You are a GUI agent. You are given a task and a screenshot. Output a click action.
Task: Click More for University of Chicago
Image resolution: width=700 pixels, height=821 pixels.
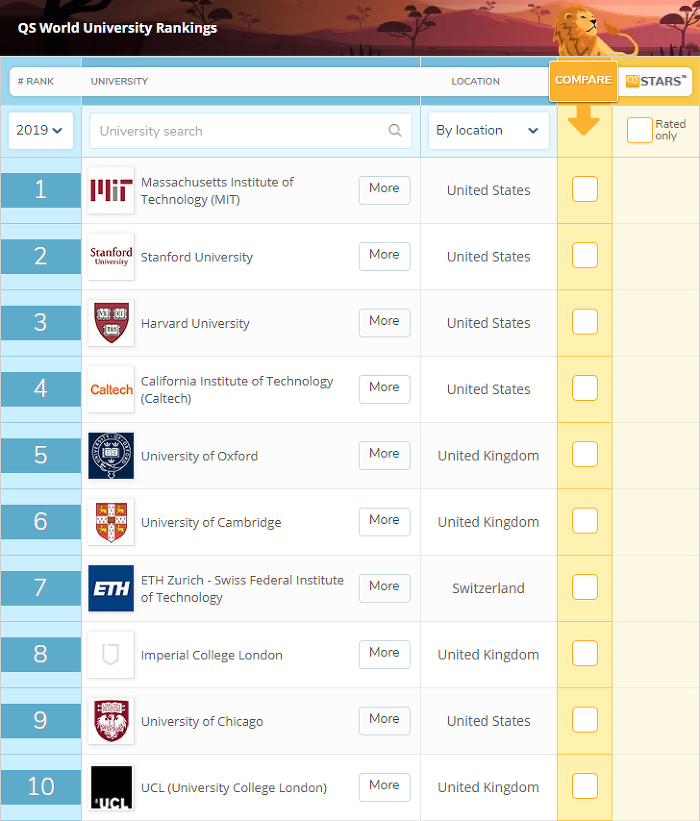click(384, 721)
